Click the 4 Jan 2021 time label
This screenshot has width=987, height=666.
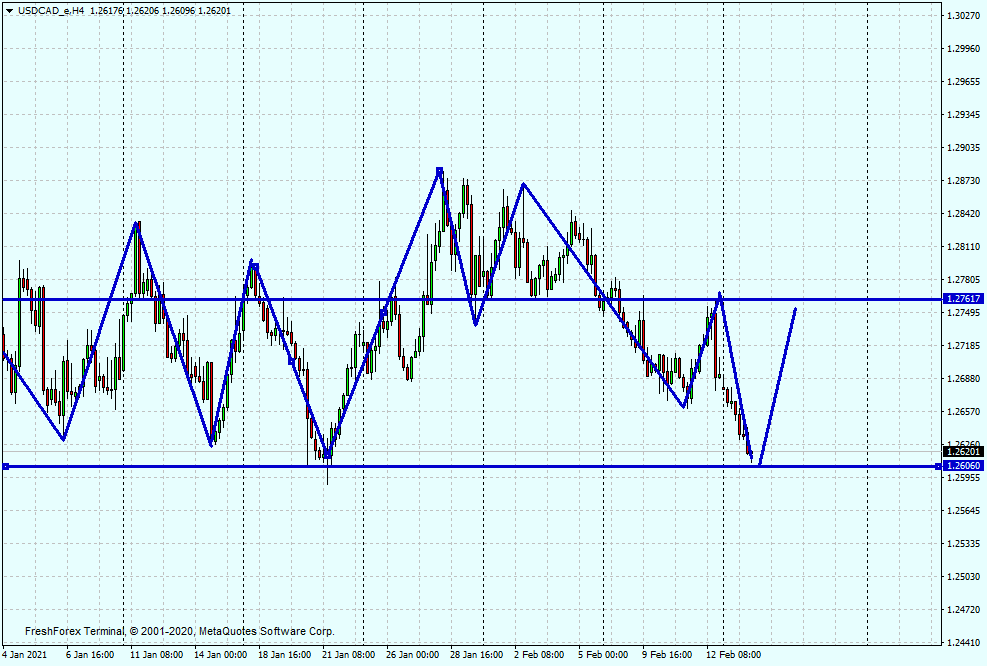[25, 655]
